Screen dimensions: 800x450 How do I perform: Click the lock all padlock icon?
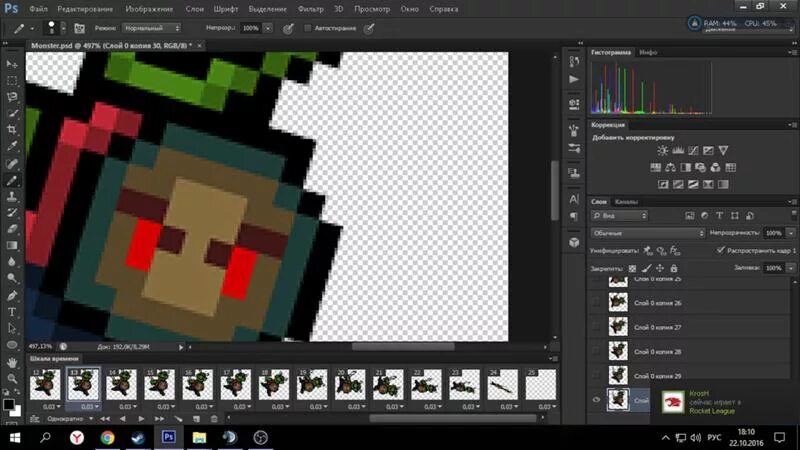674,268
